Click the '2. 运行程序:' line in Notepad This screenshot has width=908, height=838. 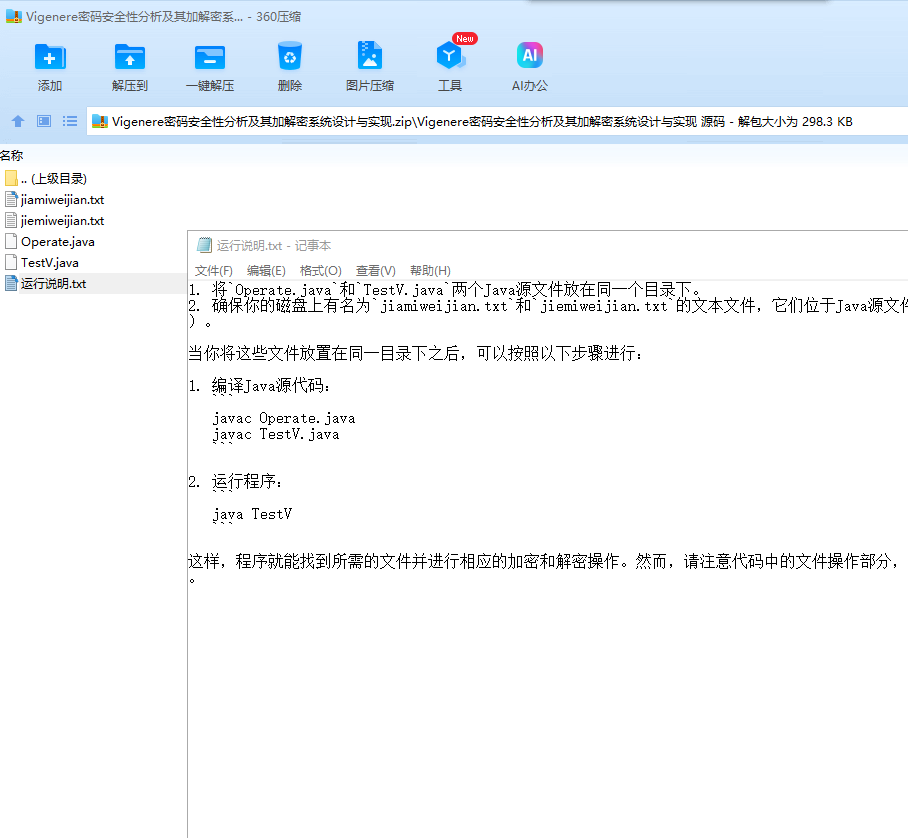click(x=235, y=482)
